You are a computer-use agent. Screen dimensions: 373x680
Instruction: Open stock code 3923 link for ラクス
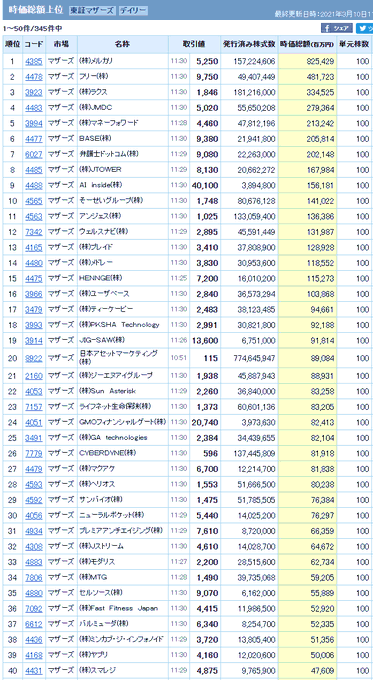pyautogui.click(x=33, y=92)
